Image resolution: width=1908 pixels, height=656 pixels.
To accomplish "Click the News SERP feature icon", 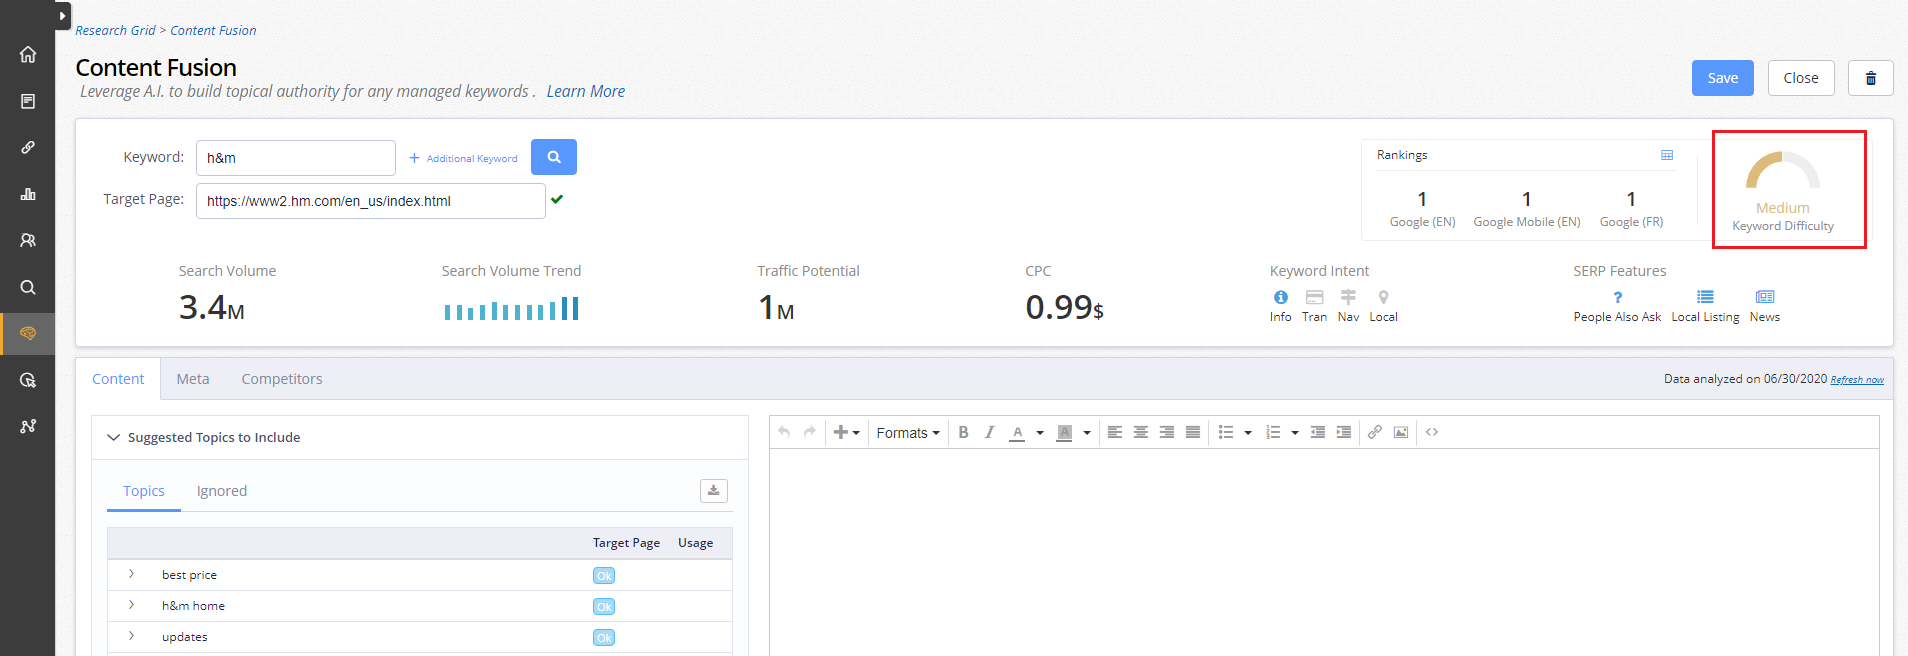I will (x=1765, y=297).
